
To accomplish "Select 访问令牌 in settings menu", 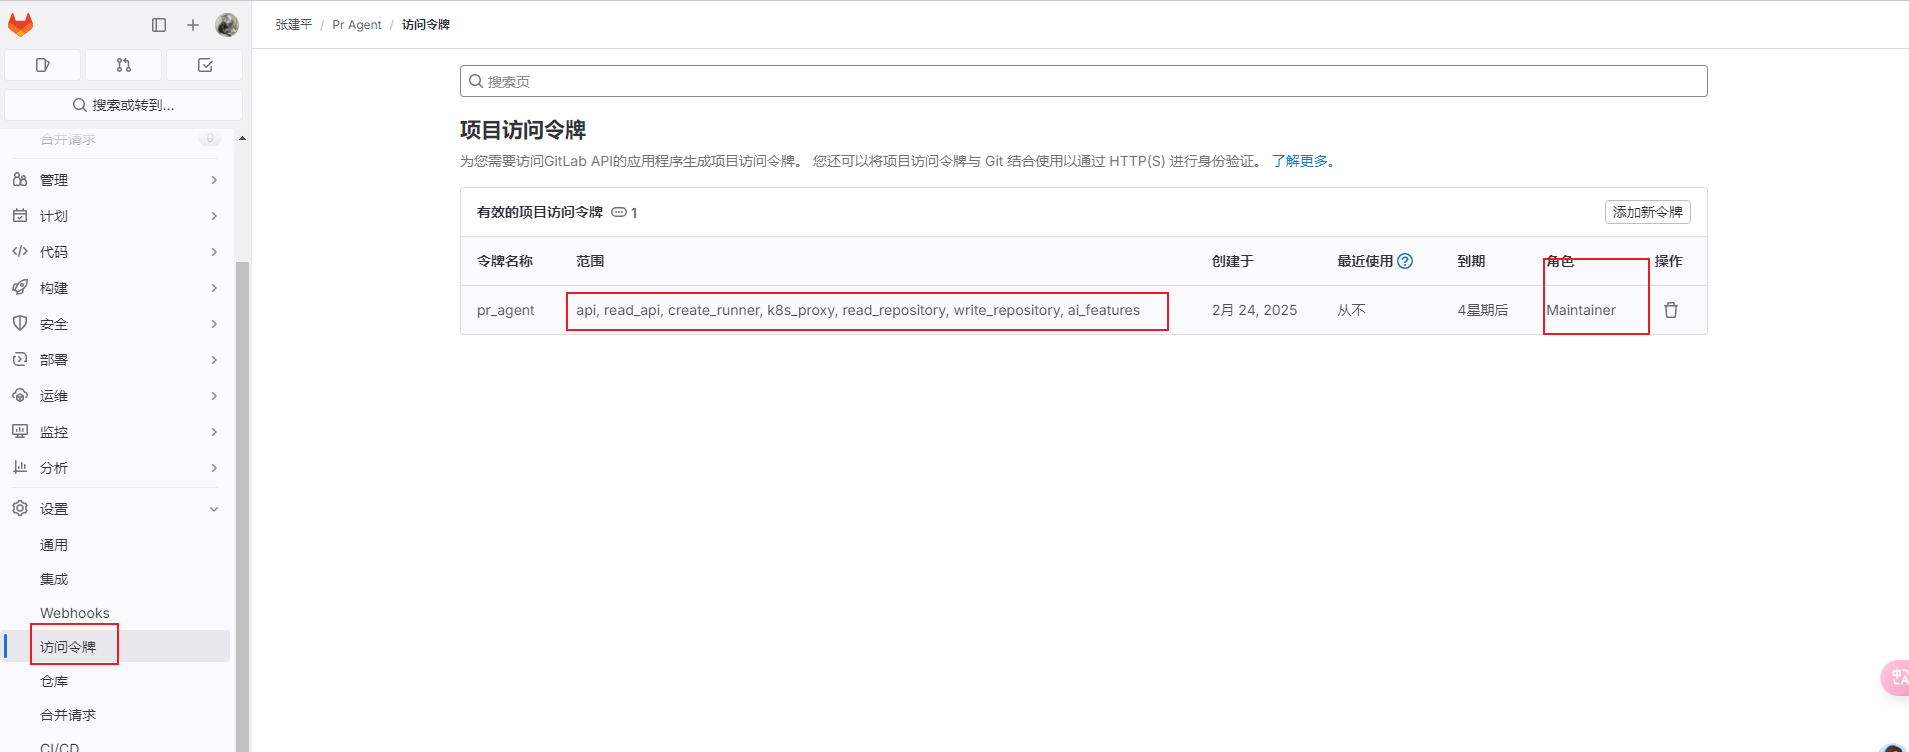I will [68, 647].
